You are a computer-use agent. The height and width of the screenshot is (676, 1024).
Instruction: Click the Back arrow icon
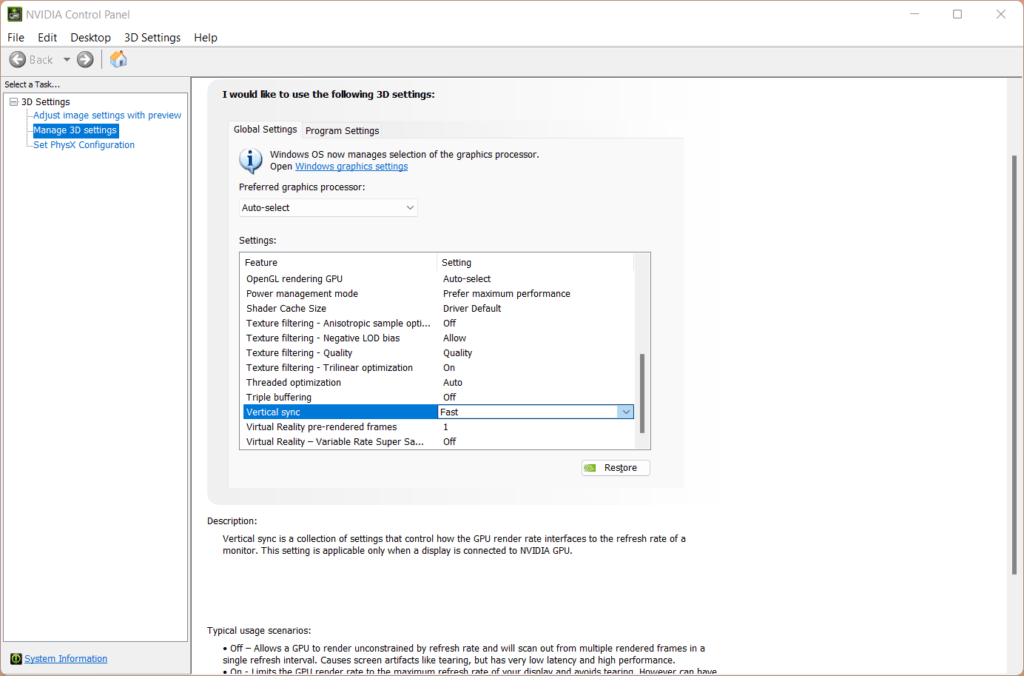[x=18, y=59]
